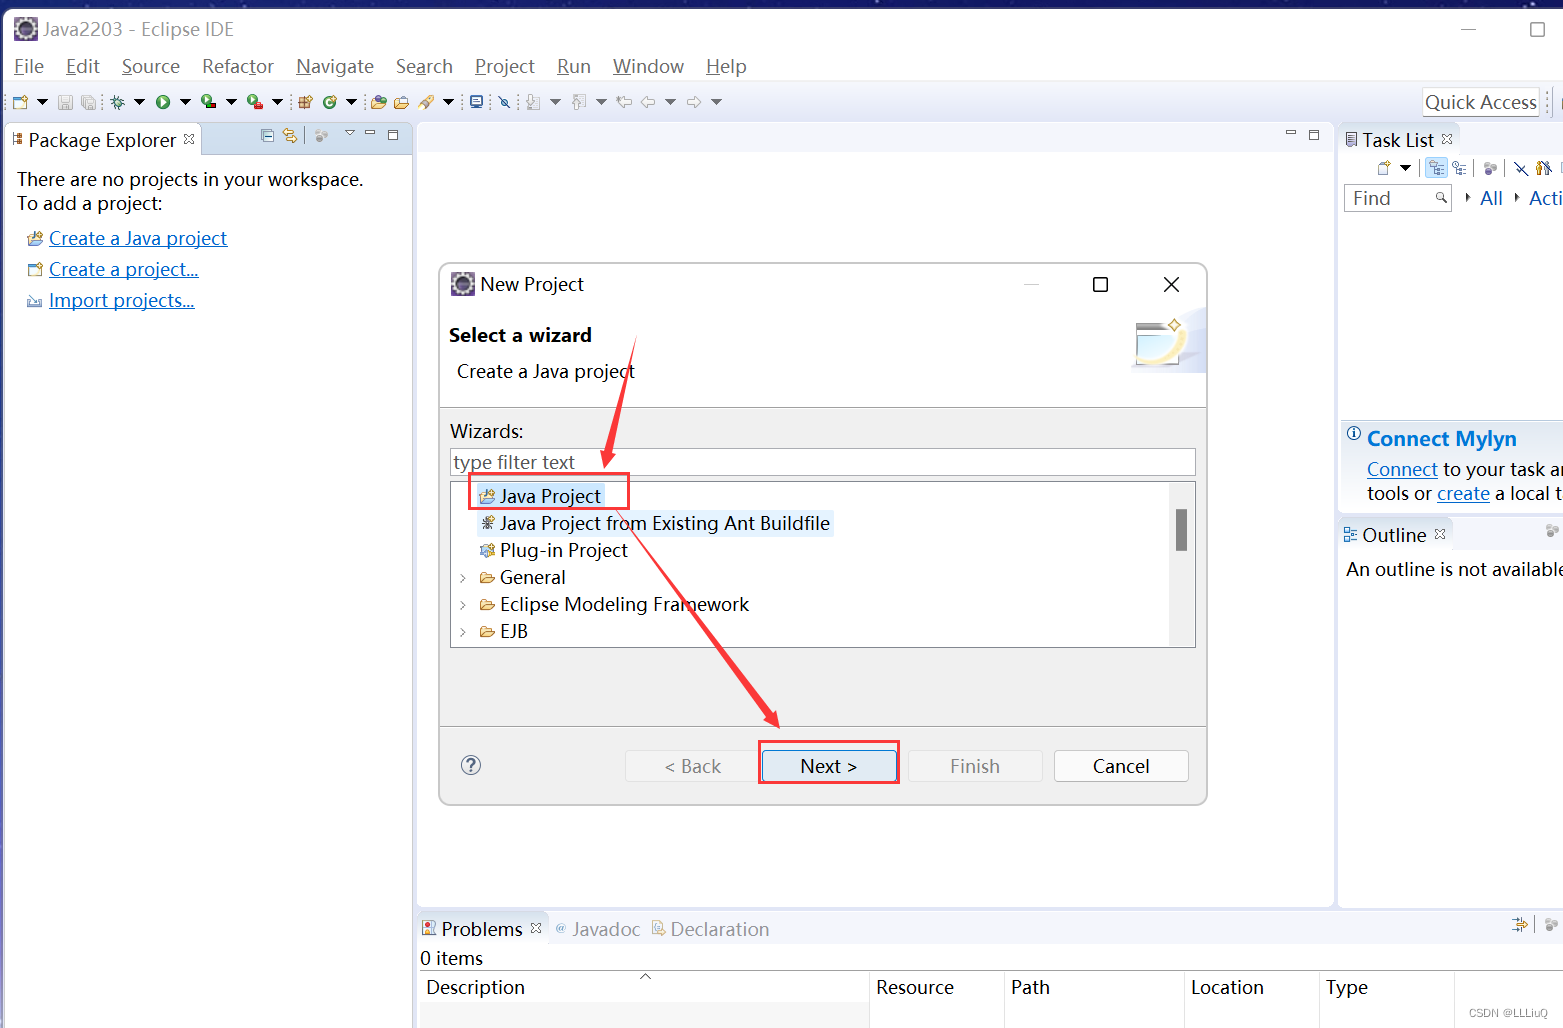This screenshot has height=1028, width=1563.
Task: Click the Open Task toolbar icon
Action: (401, 102)
